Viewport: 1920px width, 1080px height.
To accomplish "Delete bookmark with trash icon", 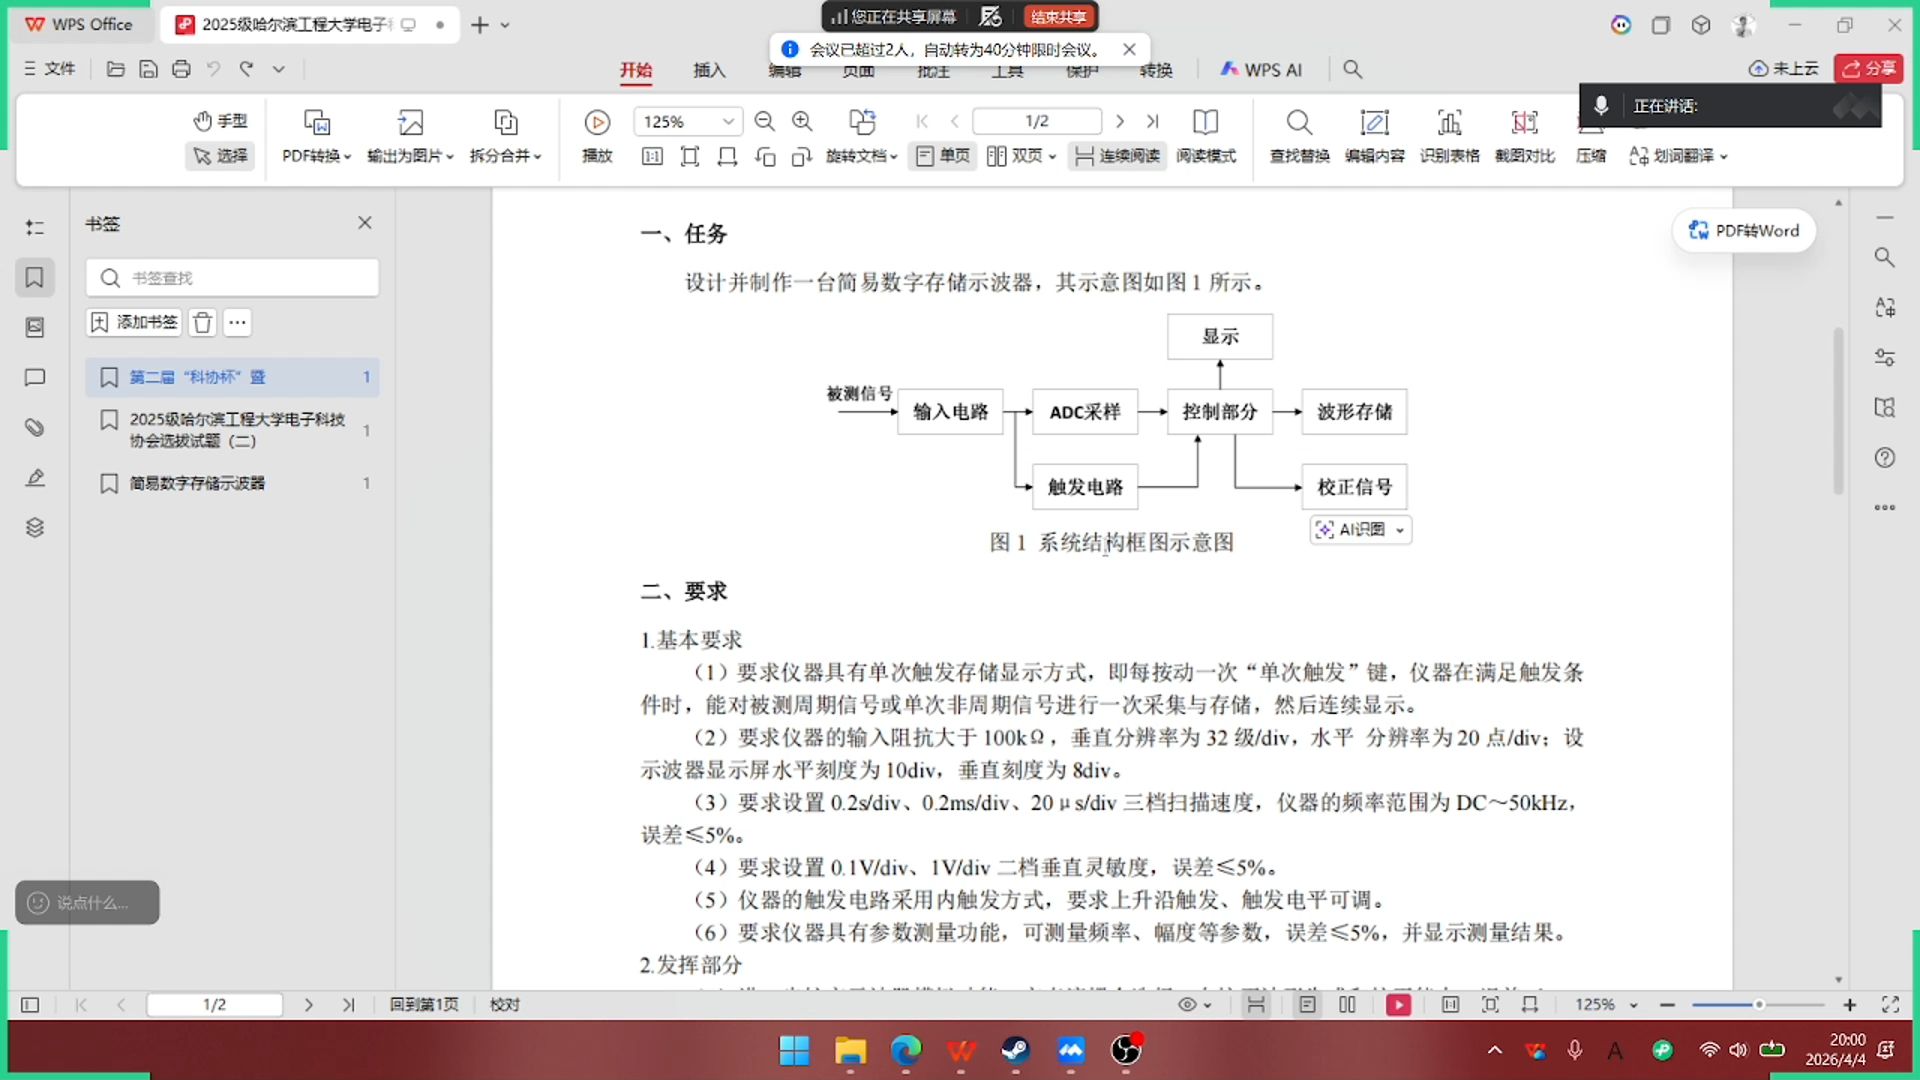I will [203, 322].
